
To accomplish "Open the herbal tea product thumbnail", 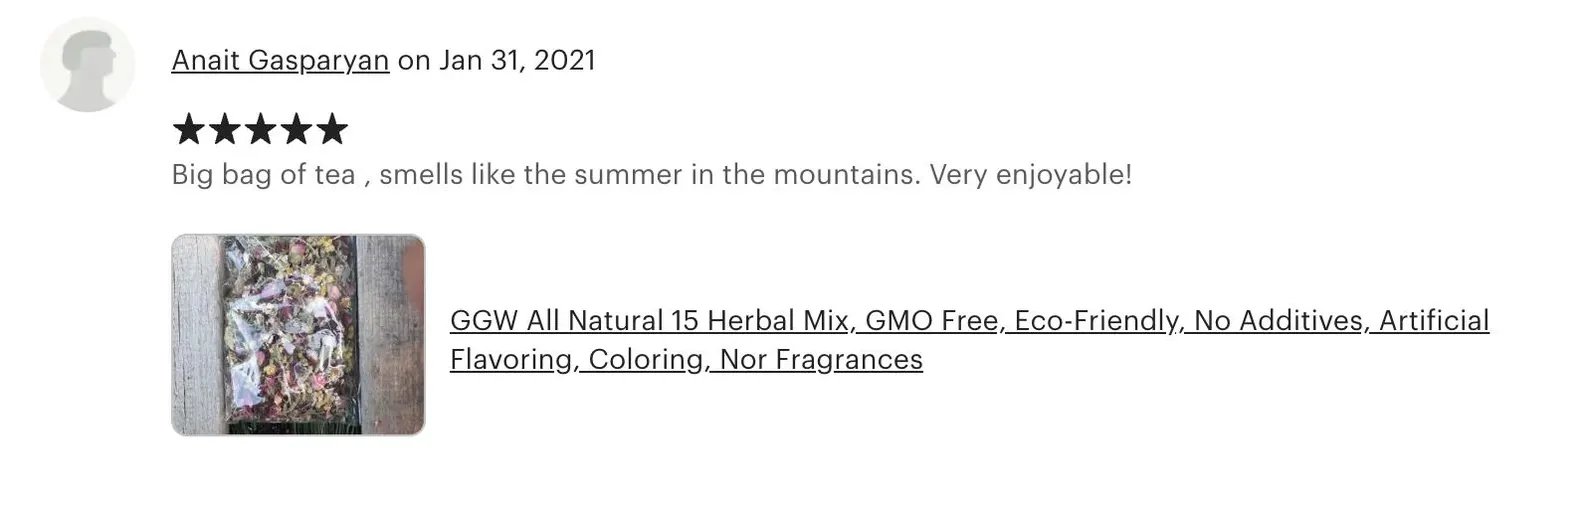I will pos(298,335).
